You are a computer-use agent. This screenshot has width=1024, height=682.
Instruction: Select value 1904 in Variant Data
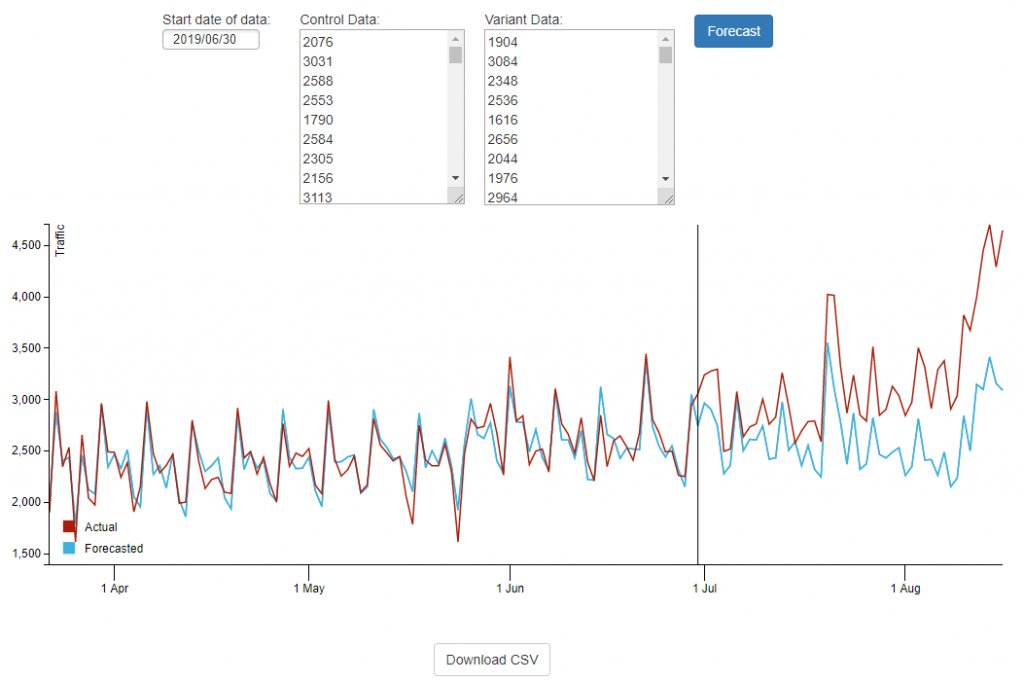(x=503, y=42)
